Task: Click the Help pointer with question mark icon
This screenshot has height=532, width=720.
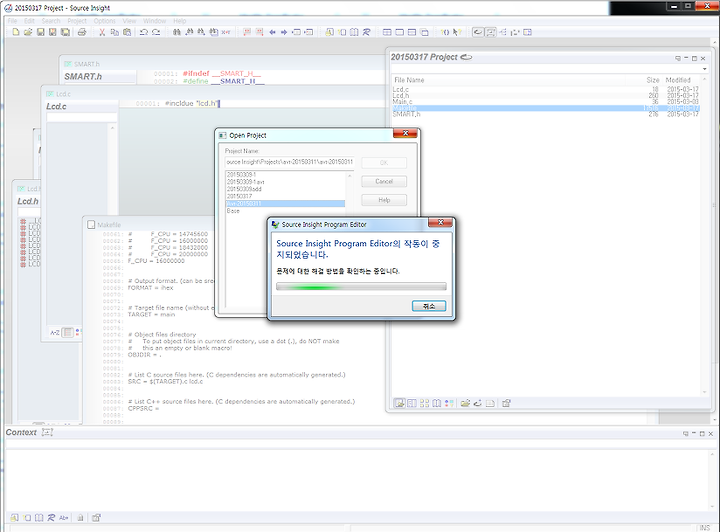Action: coord(456,32)
